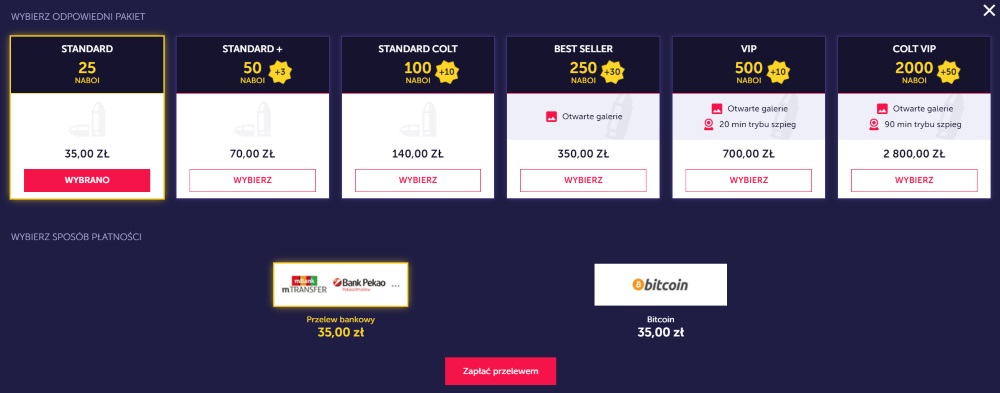Image resolution: width=1000 pixels, height=393 pixels.
Task: Click the bullet image in Standard package
Action: click(x=87, y=120)
